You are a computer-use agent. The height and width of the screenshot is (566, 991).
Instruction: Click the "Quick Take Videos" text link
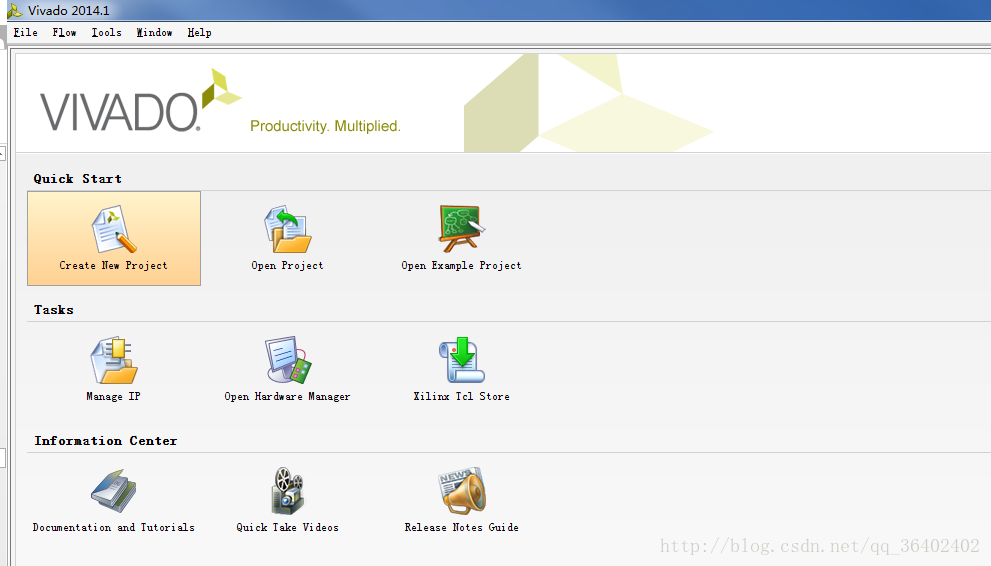click(288, 527)
